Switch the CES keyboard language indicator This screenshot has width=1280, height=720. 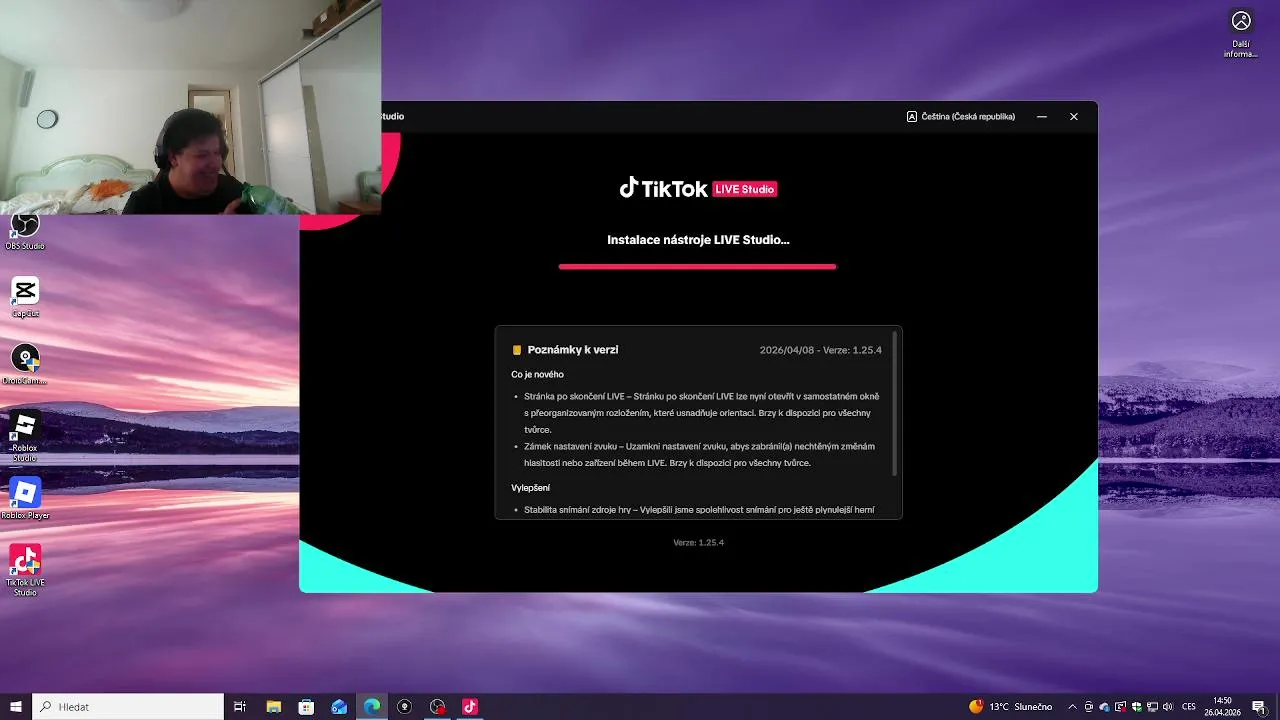coord(1189,706)
